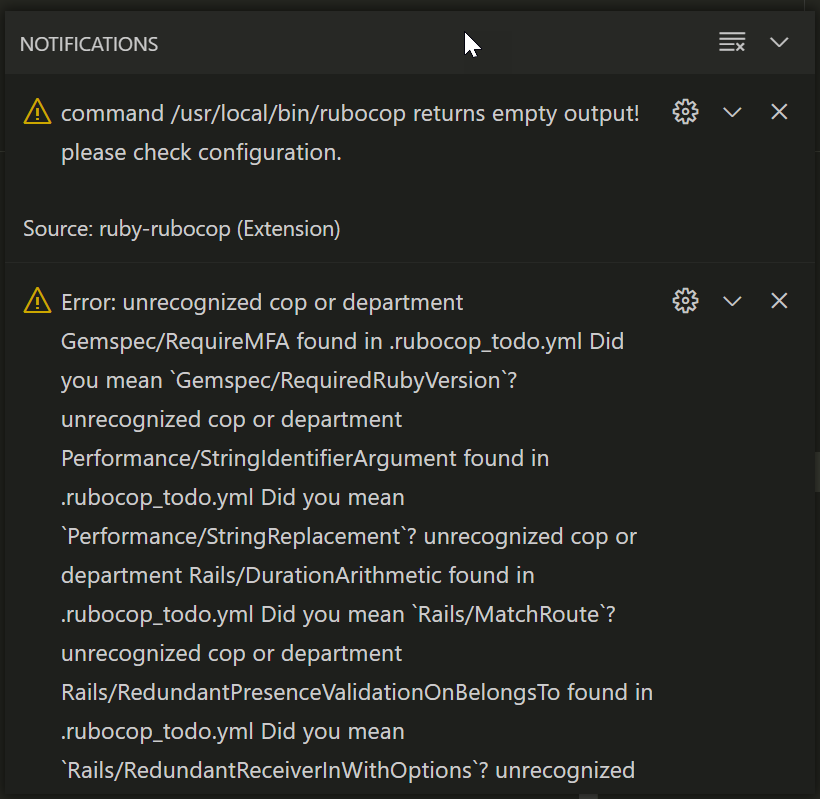
Task: Click 'Performance/StringIdentifierArgument found in' line
Action: click(x=305, y=459)
